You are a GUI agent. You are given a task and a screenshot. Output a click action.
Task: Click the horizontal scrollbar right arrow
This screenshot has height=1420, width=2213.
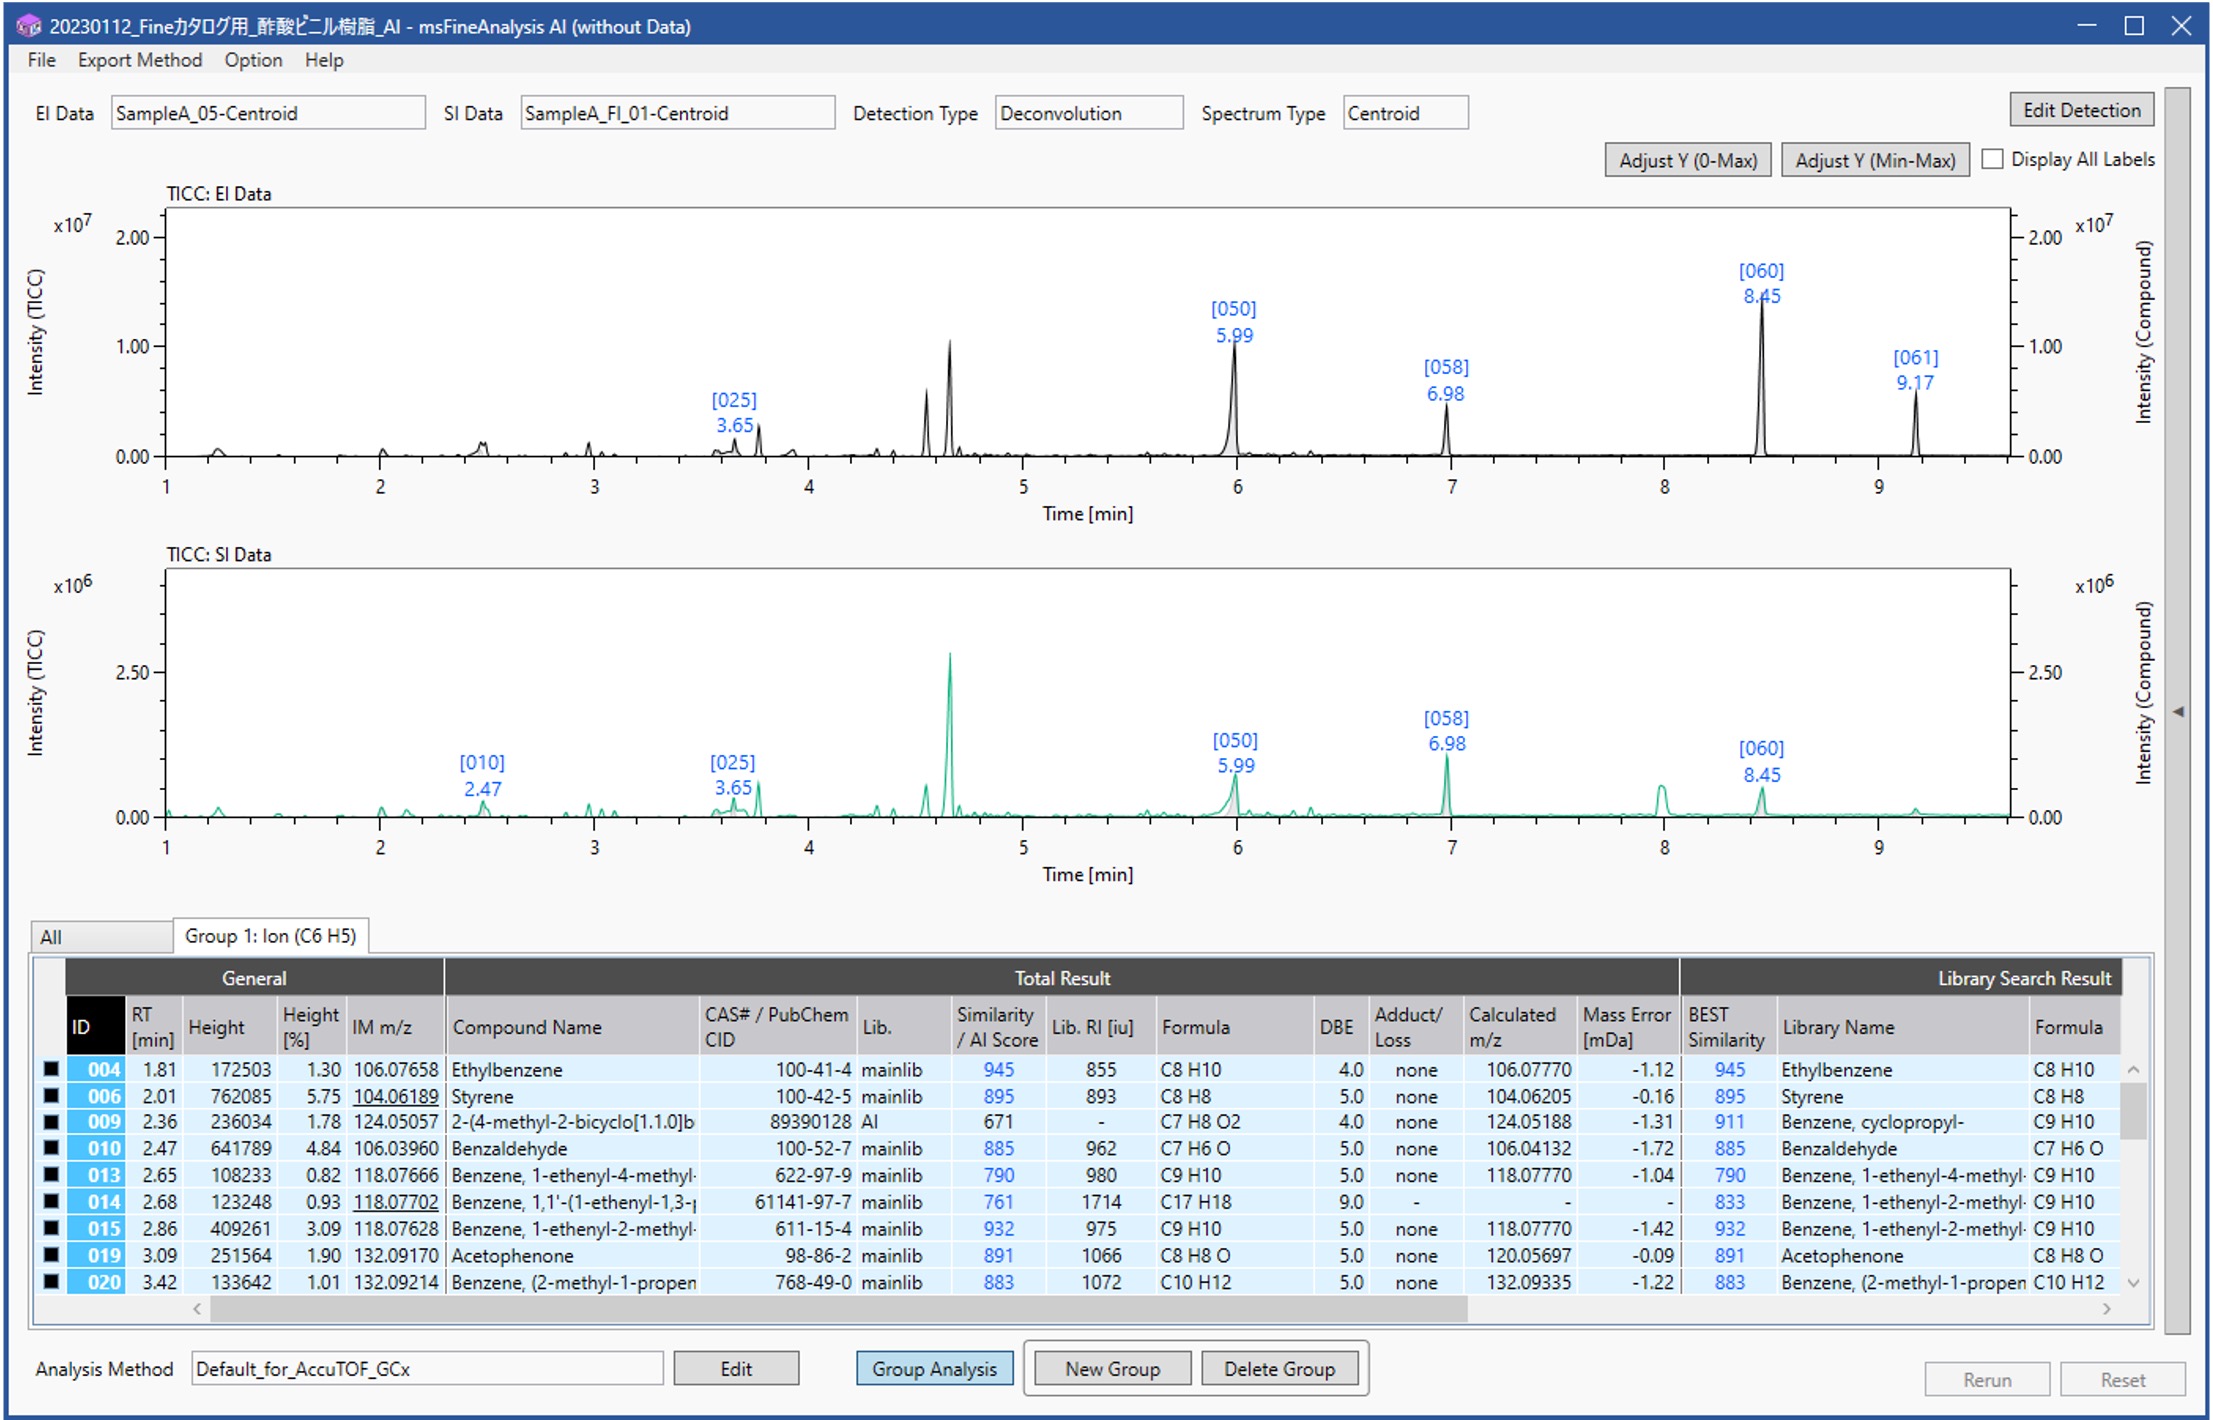pyautogui.click(x=2107, y=1308)
